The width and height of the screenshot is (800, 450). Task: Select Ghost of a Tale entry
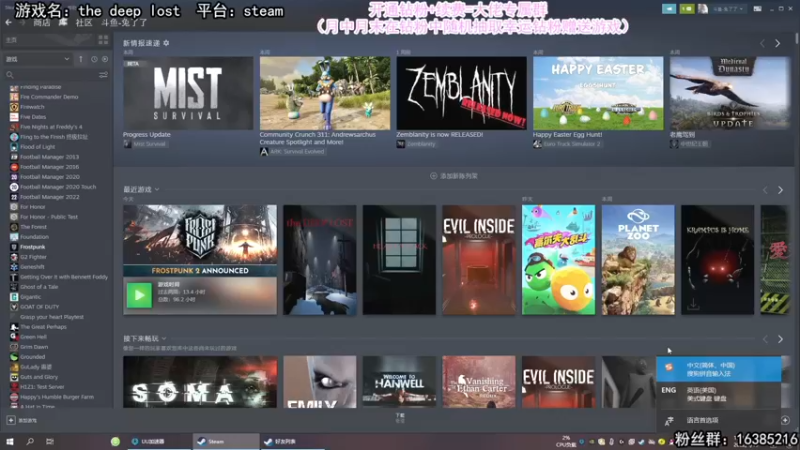tap(39, 287)
